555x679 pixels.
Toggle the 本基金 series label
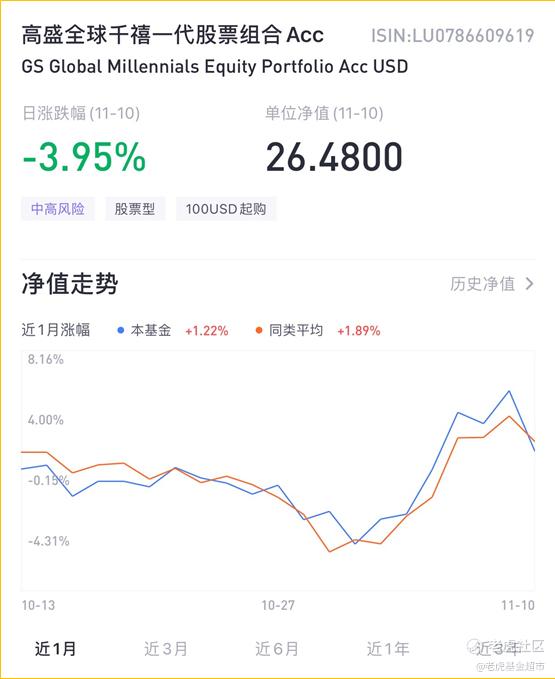click(x=151, y=330)
